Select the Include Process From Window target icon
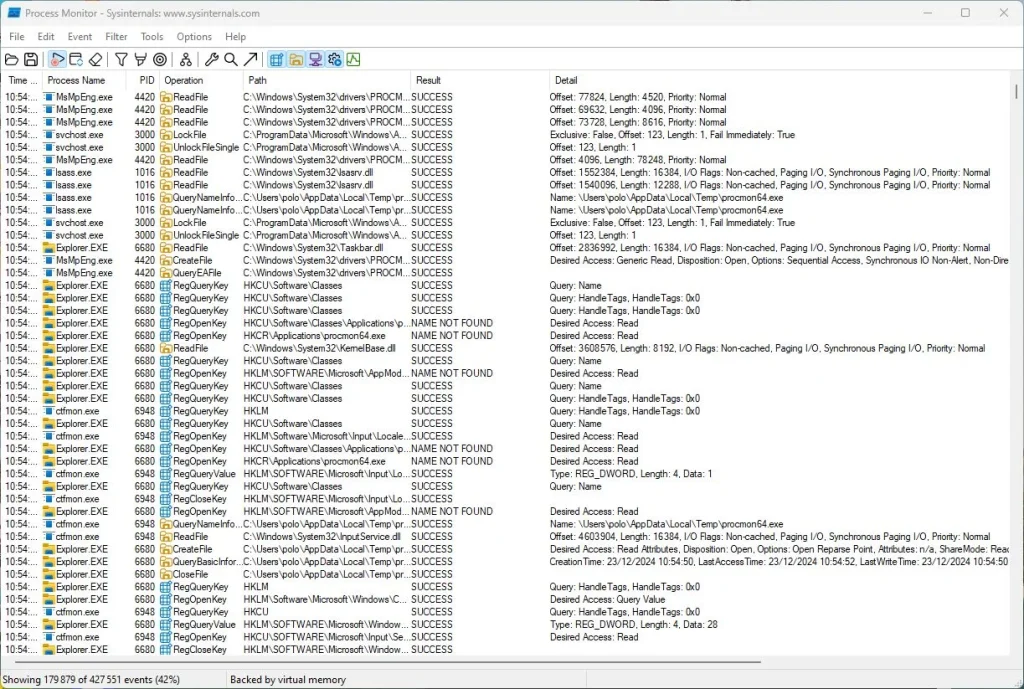1024x689 pixels. (x=160, y=60)
